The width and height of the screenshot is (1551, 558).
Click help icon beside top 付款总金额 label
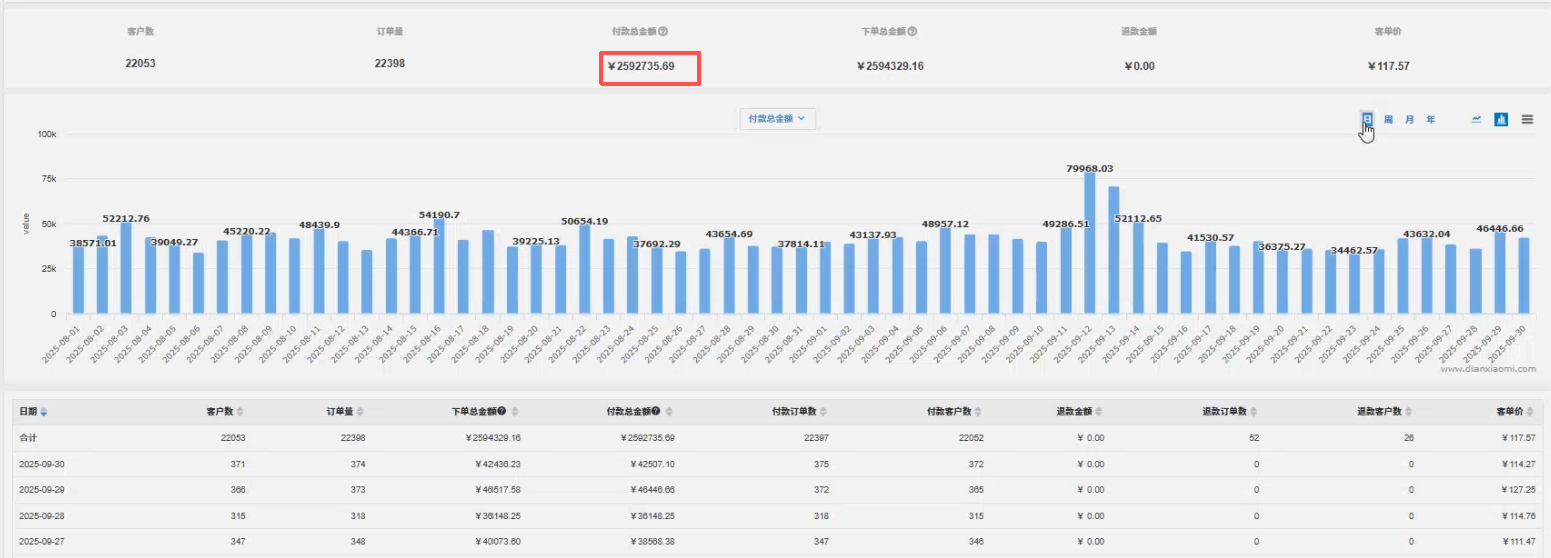pos(664,32)
